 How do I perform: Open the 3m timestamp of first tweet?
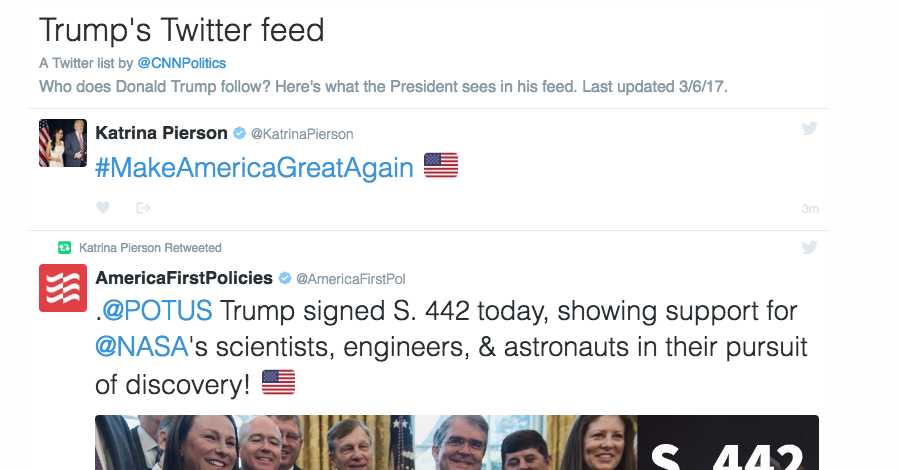pyautogui.click(x=810, y=209)
